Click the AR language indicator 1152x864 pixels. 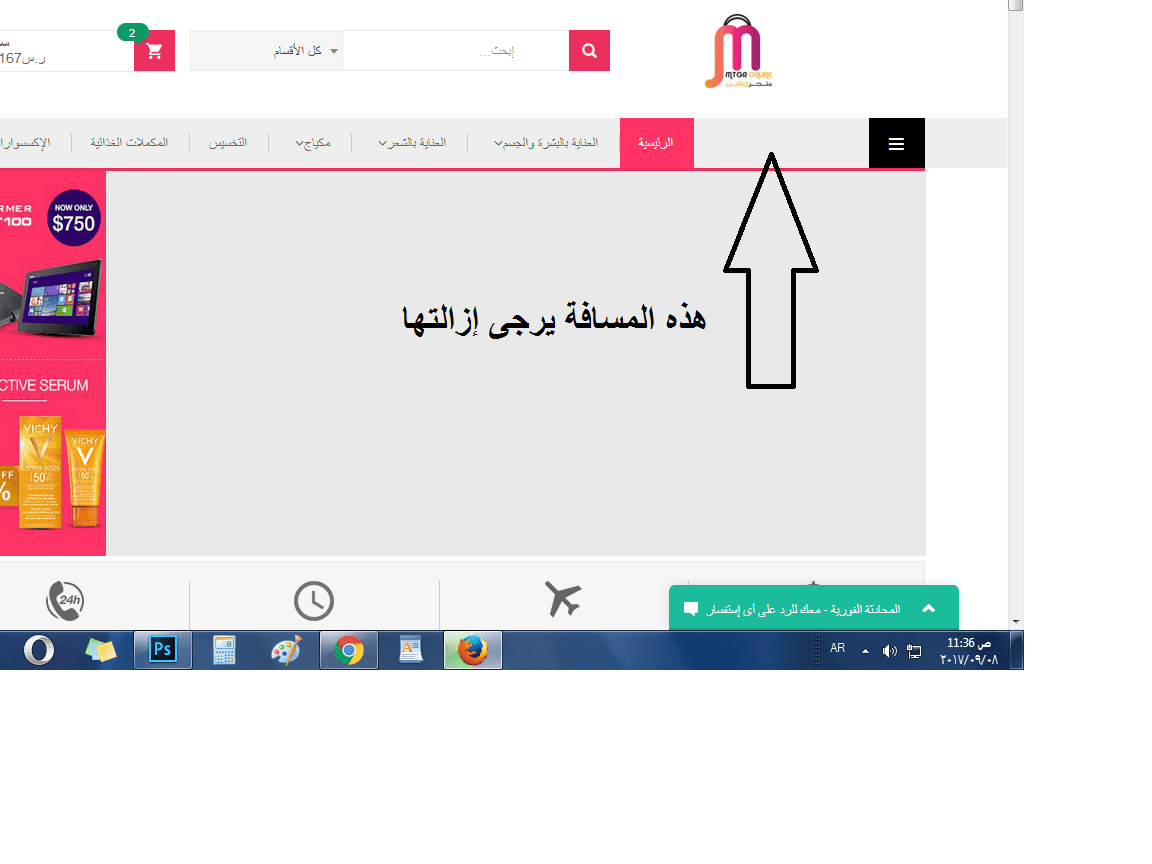[x=838, y=648]
